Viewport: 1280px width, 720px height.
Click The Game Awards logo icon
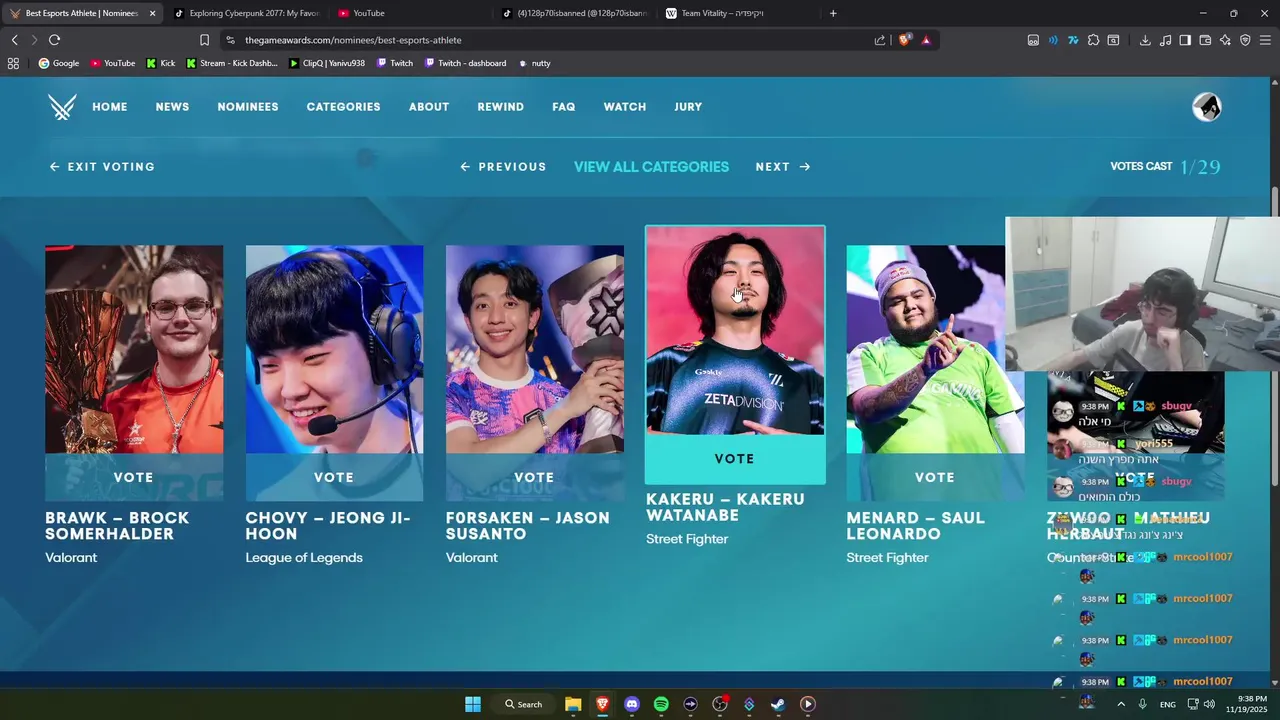[62, 107]
